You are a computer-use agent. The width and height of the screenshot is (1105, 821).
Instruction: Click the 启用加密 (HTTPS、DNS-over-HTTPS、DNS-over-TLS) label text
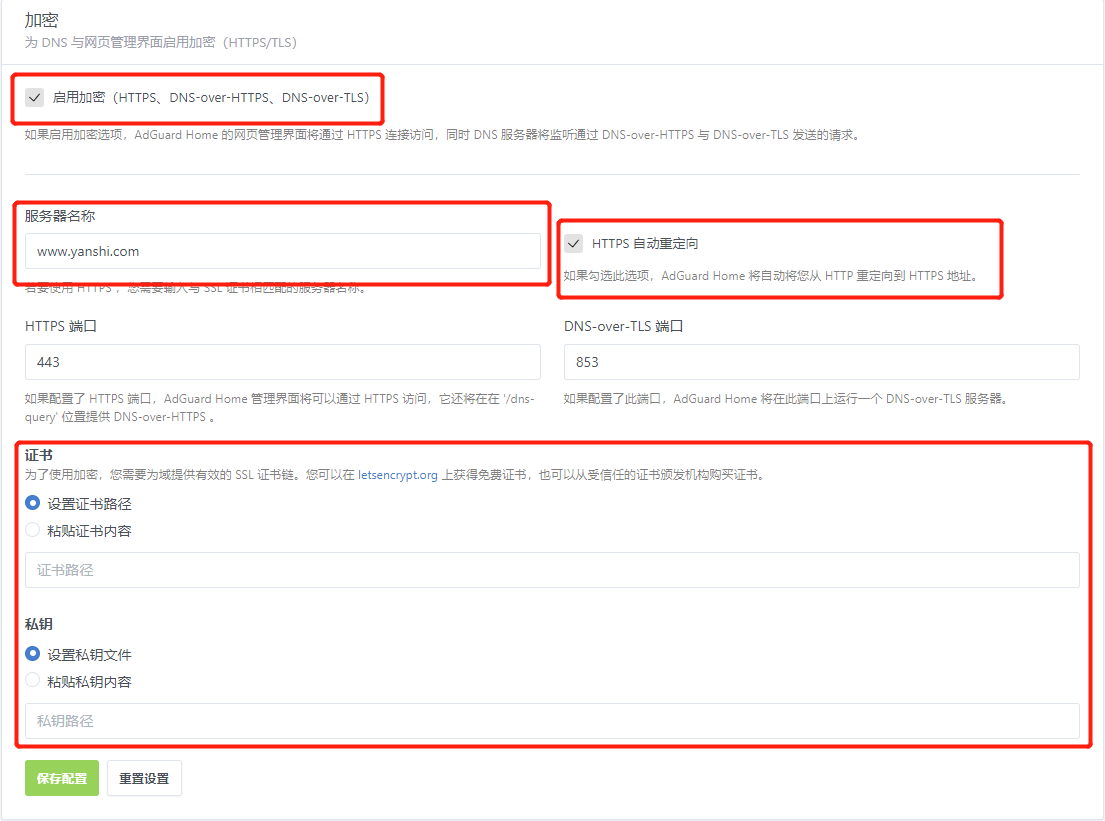(x=211, y=98)
